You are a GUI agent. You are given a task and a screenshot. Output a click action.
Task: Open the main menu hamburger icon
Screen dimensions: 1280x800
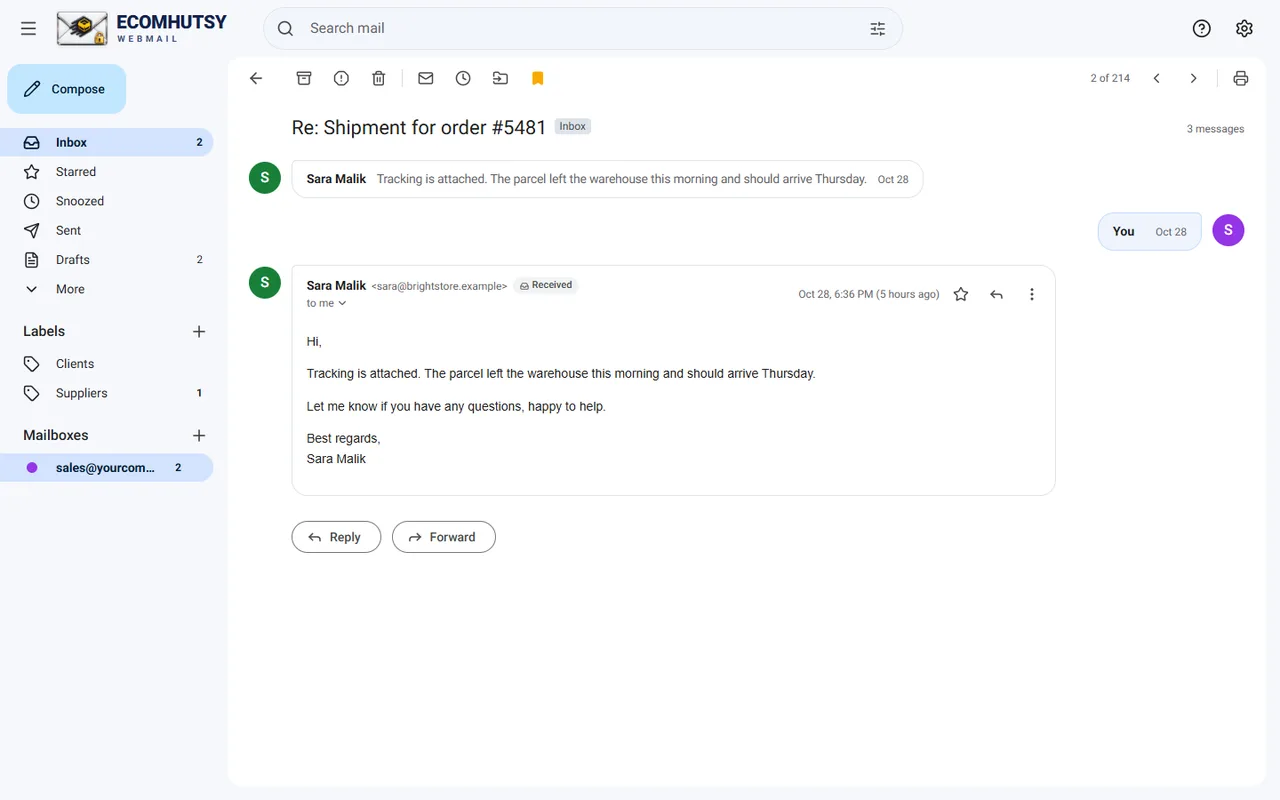click(x=29, y=29)
